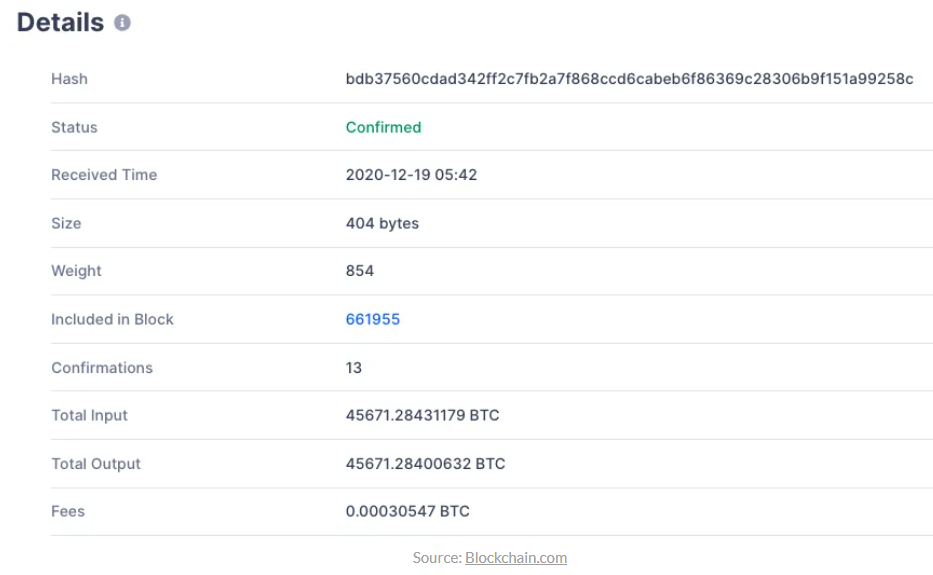Click the green Confirmed status text
The image size is (933, 575).
coord(383,127)
